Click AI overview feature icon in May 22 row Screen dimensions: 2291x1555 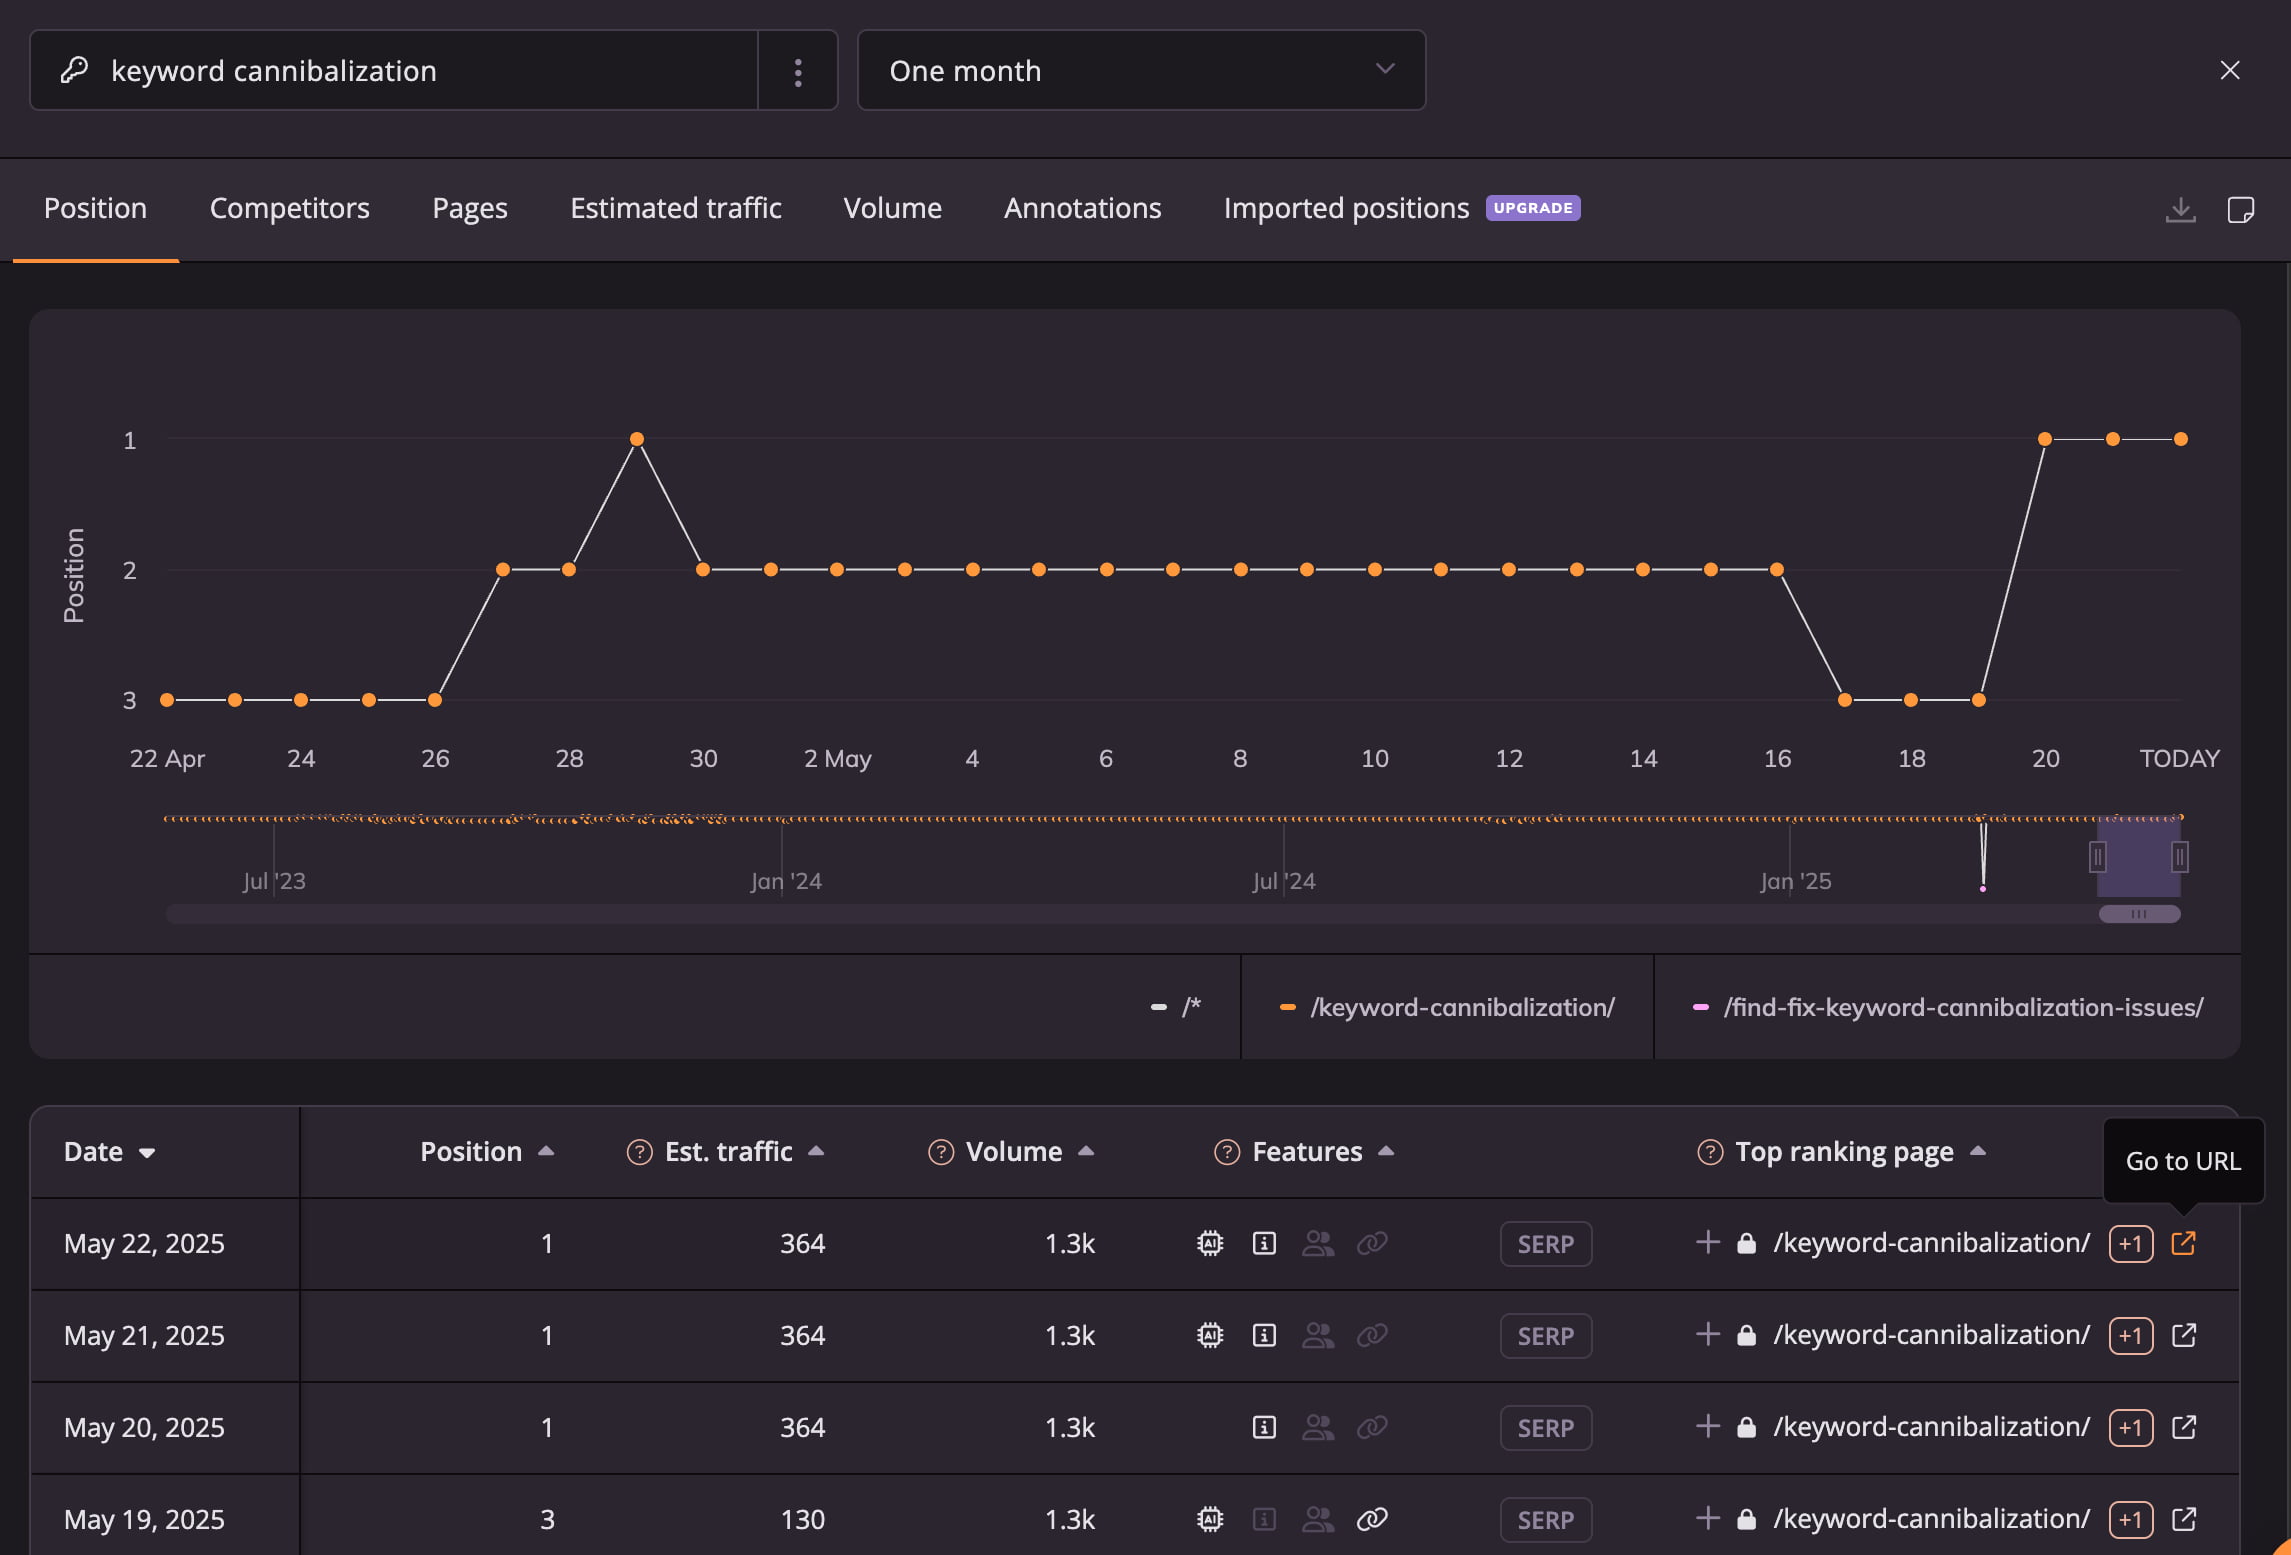pos(1210,1243)
